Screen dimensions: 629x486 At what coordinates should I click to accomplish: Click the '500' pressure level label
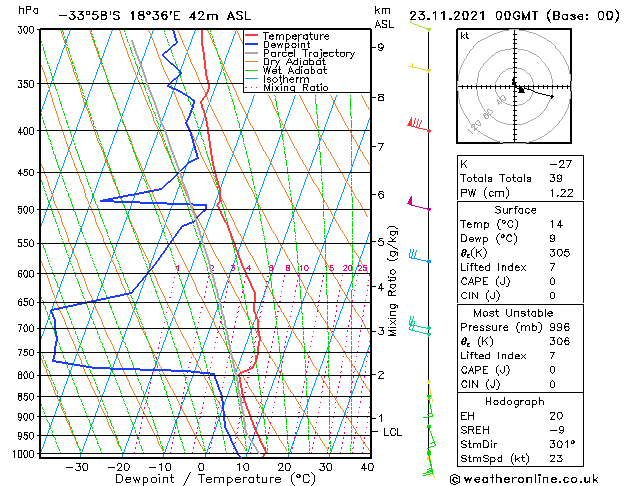click(x=27, y=210)
